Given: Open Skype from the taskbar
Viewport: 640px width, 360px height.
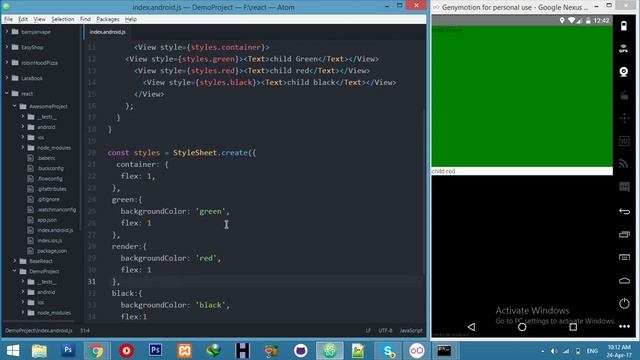Looking at the screenshot, I should click(388, 351).
